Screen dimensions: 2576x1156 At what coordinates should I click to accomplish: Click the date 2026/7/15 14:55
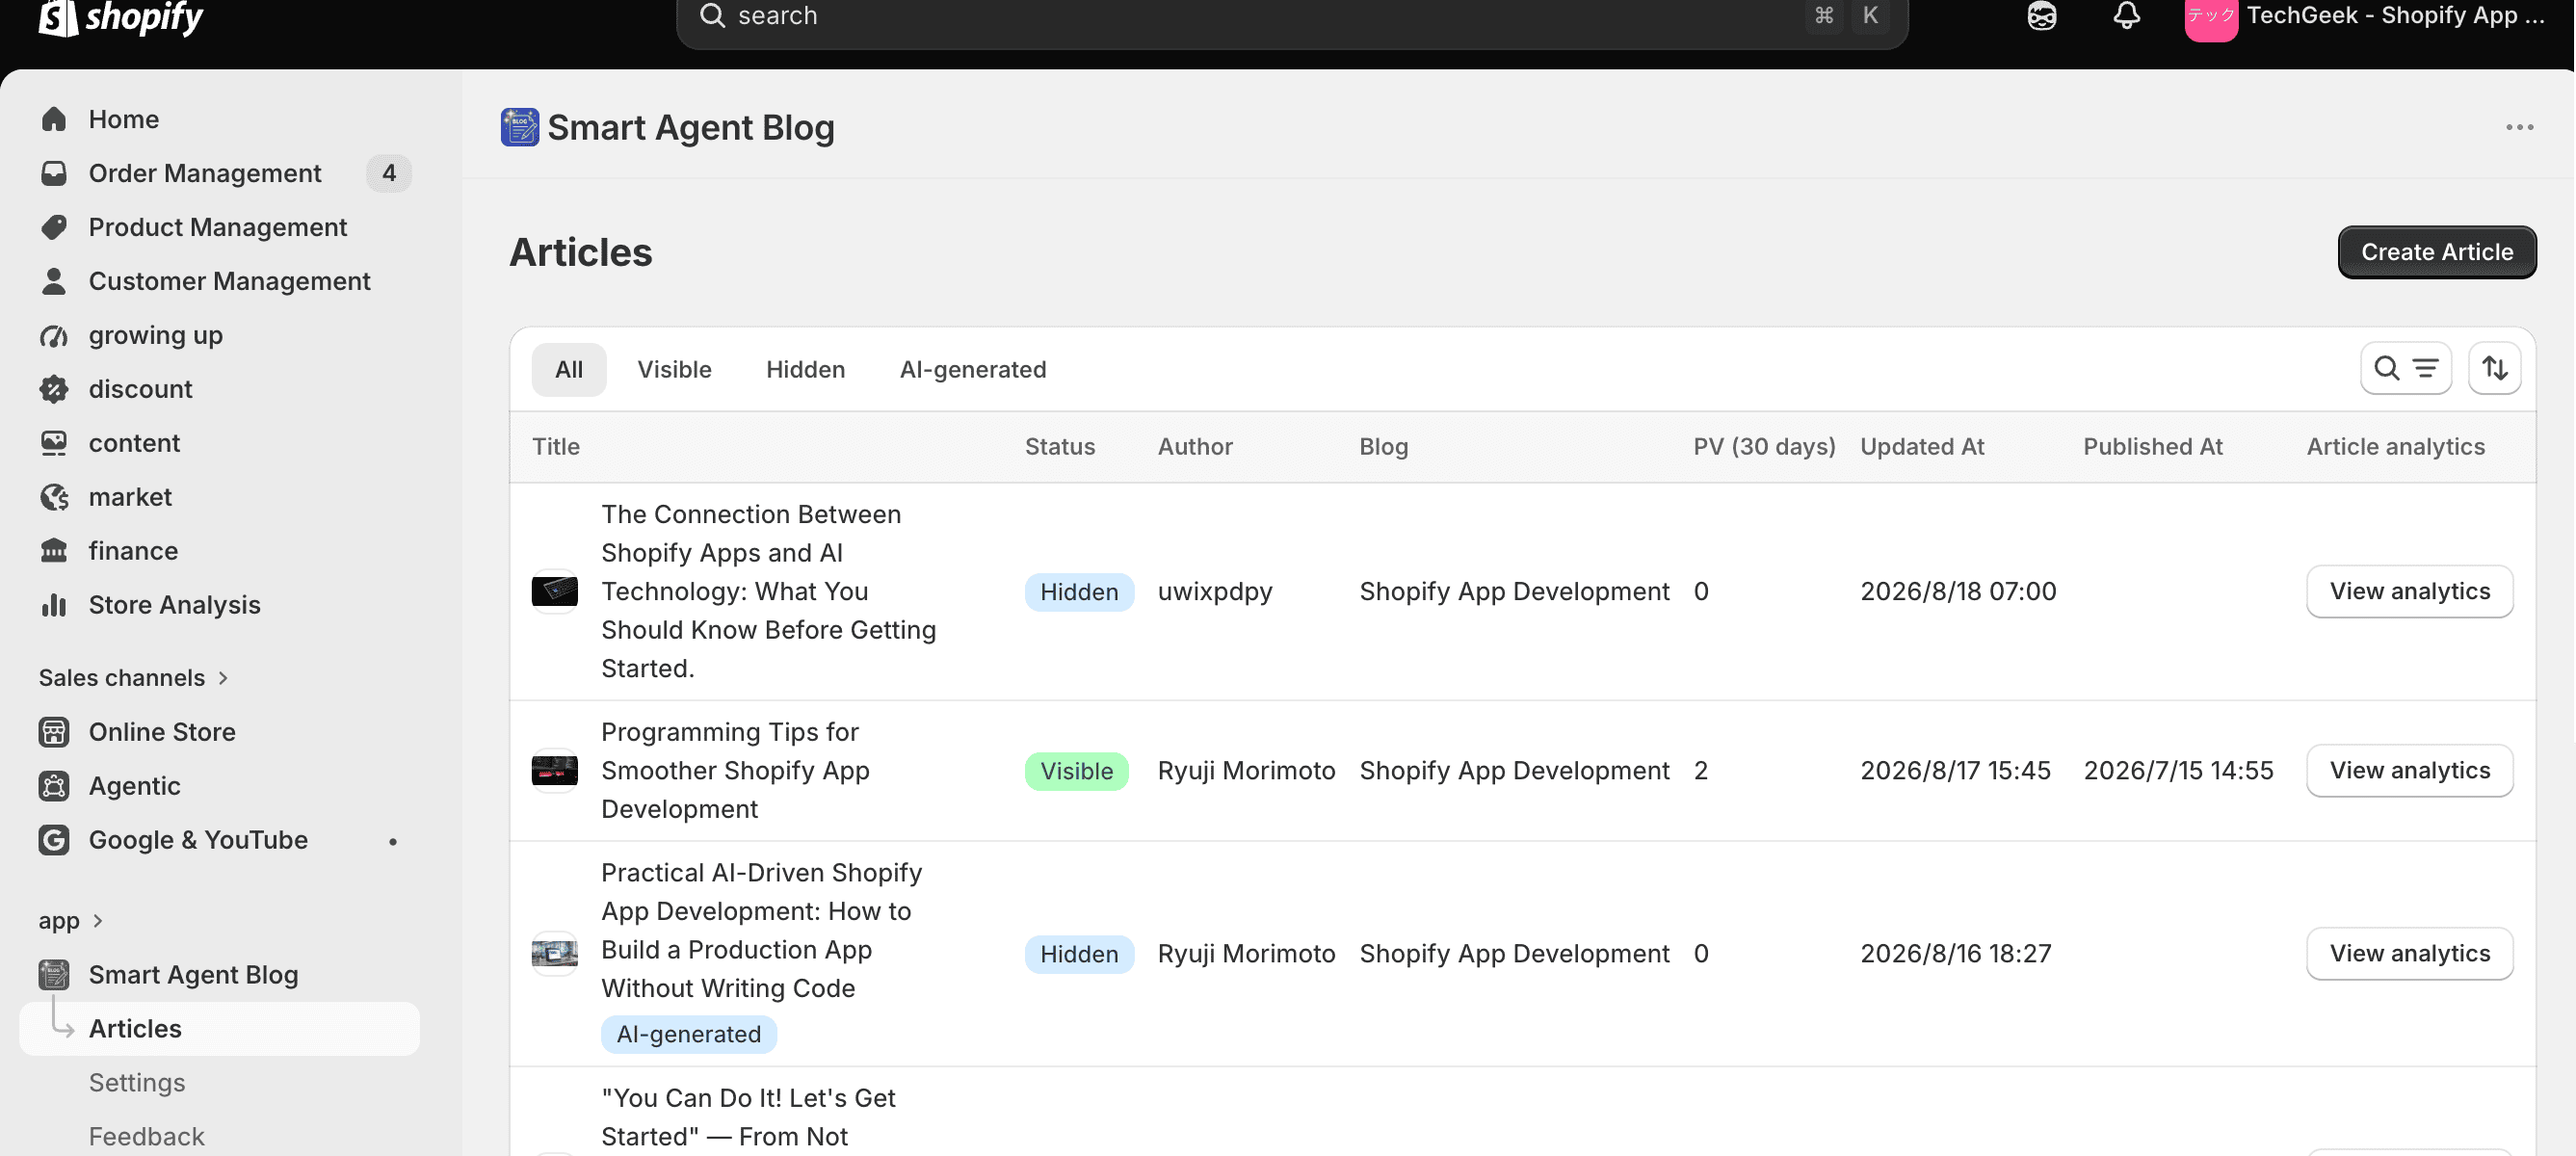pos(2178,771)
